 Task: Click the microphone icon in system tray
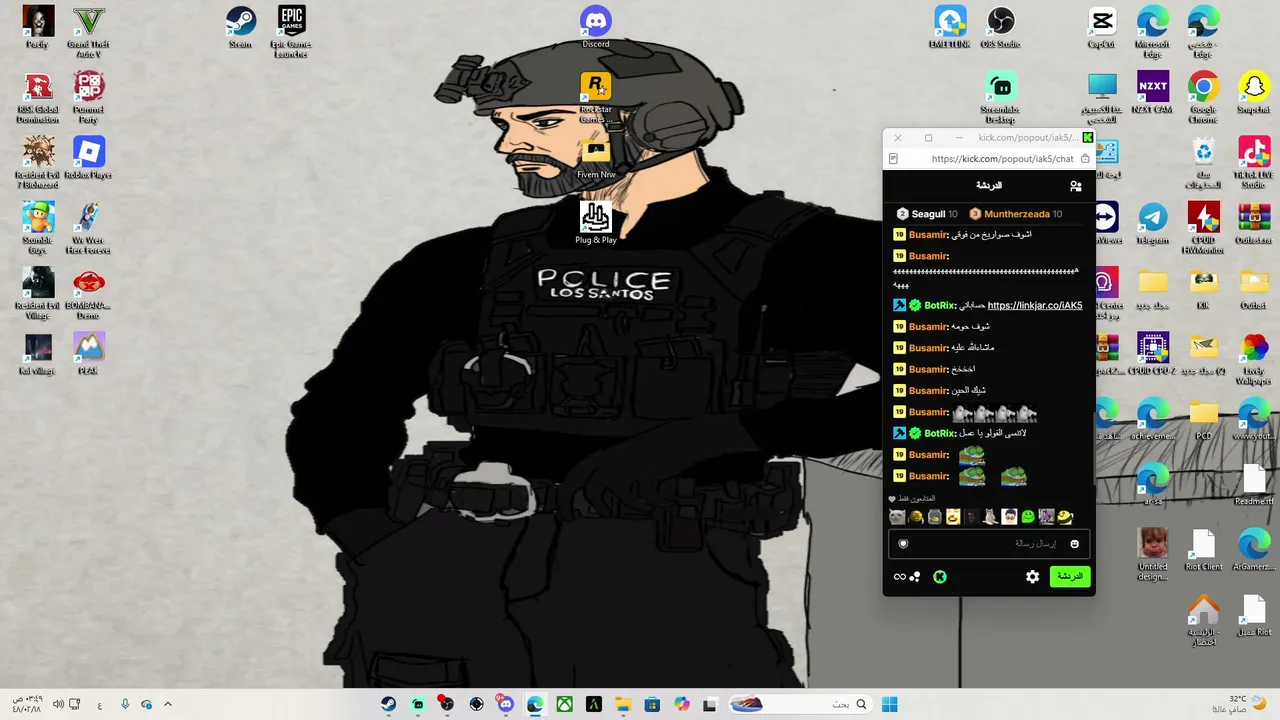click(125, 705)
